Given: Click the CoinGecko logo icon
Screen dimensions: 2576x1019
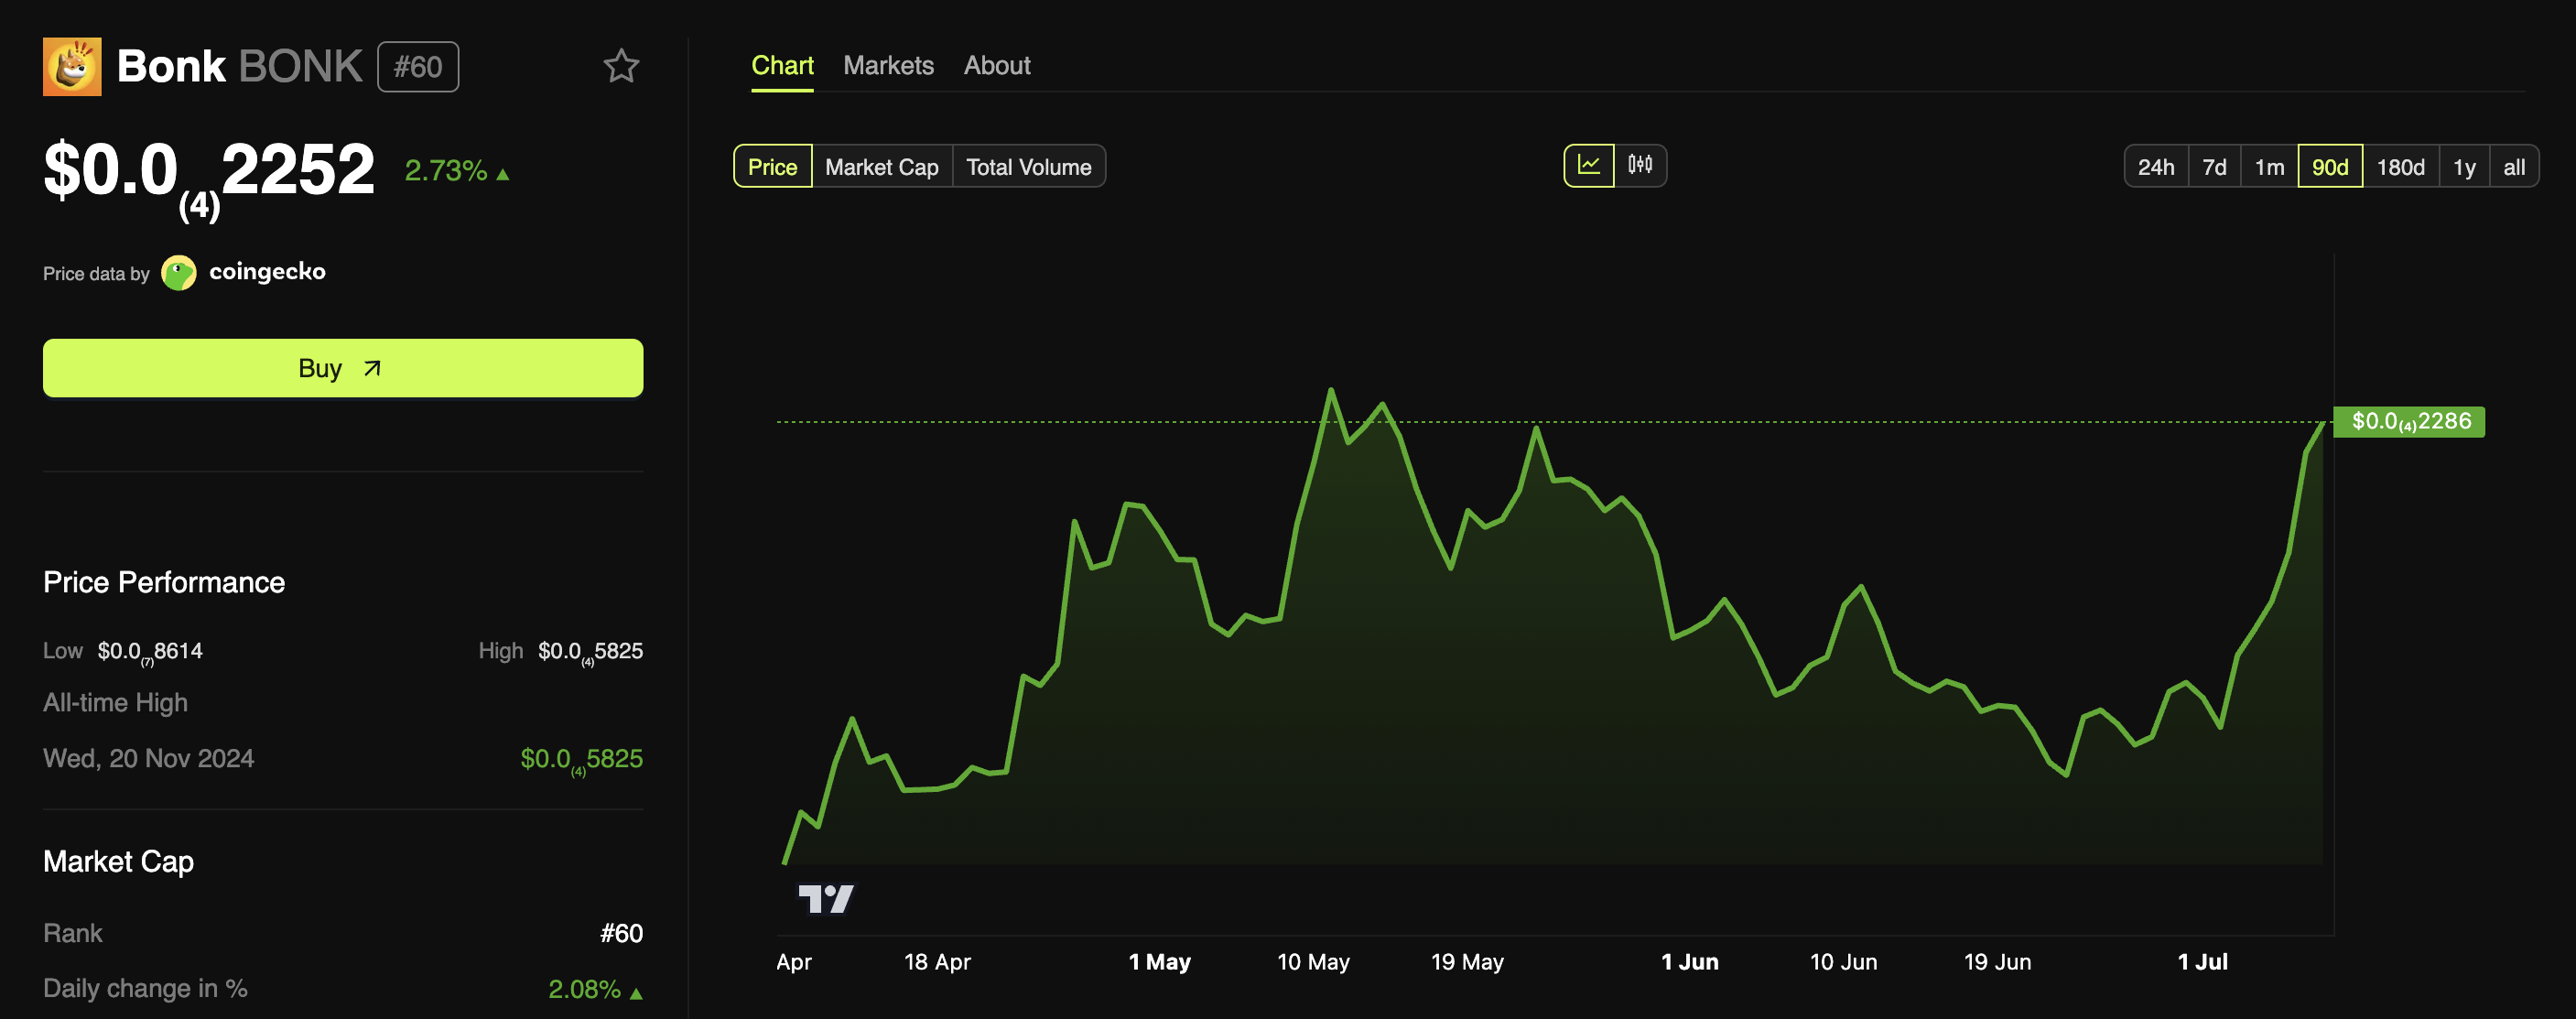Looking at the screenshot, I should pyautogui.click(x=179, y=272).
